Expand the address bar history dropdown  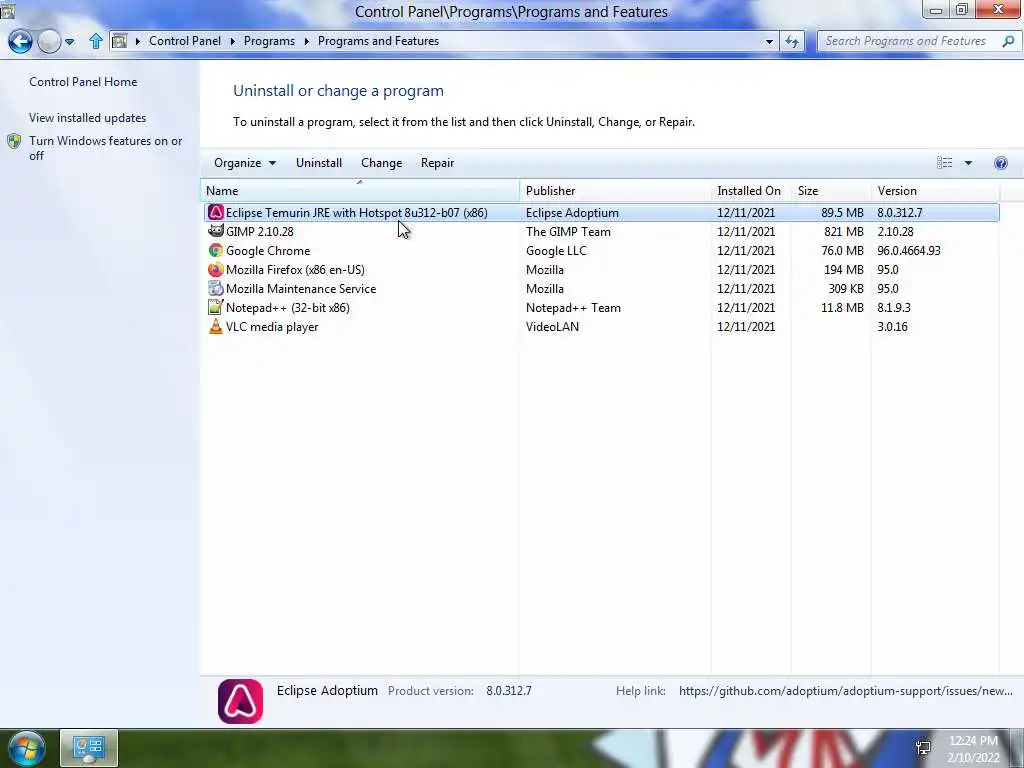pos(769,41)
